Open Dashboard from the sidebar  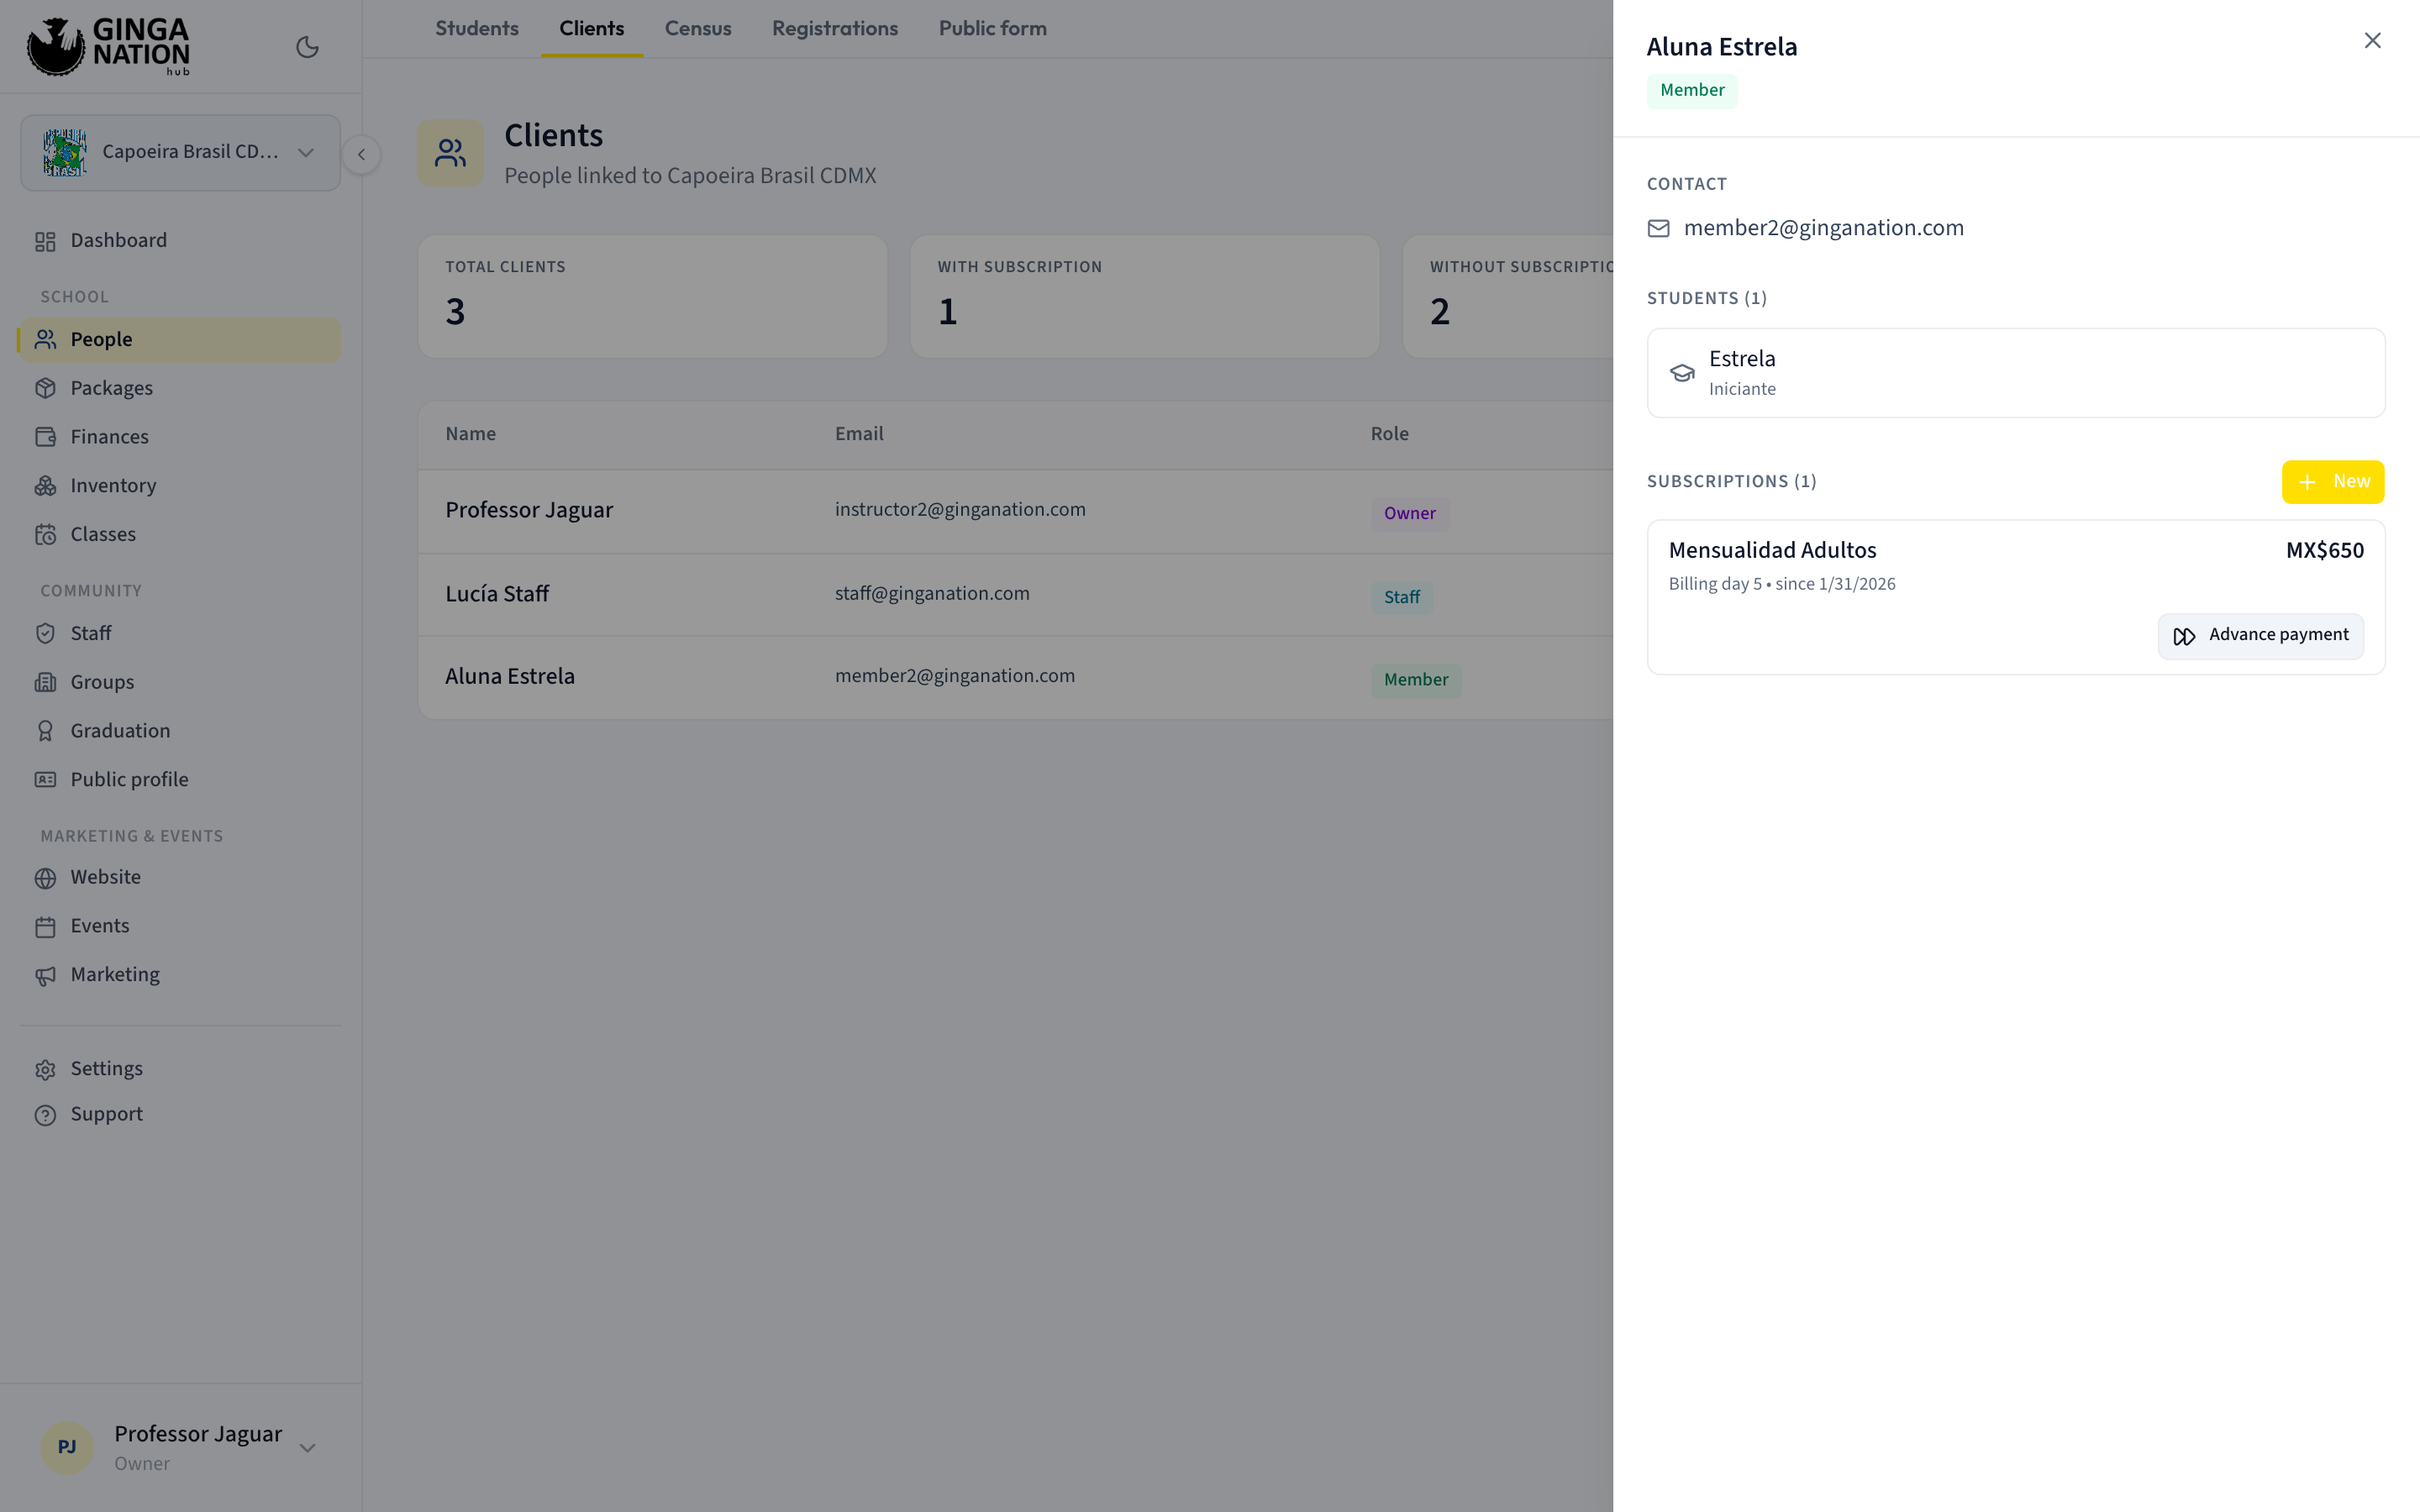(180, 241)
